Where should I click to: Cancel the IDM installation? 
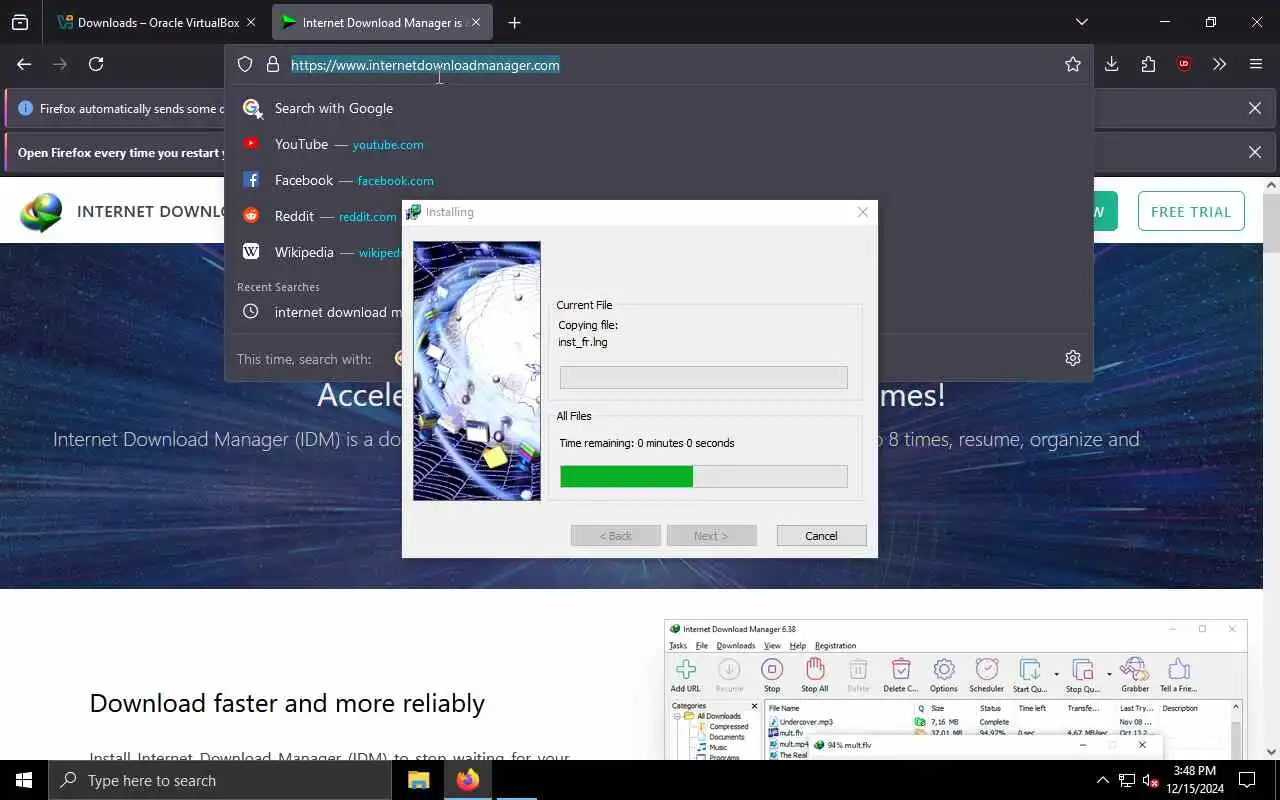click(x=821, y=536)
